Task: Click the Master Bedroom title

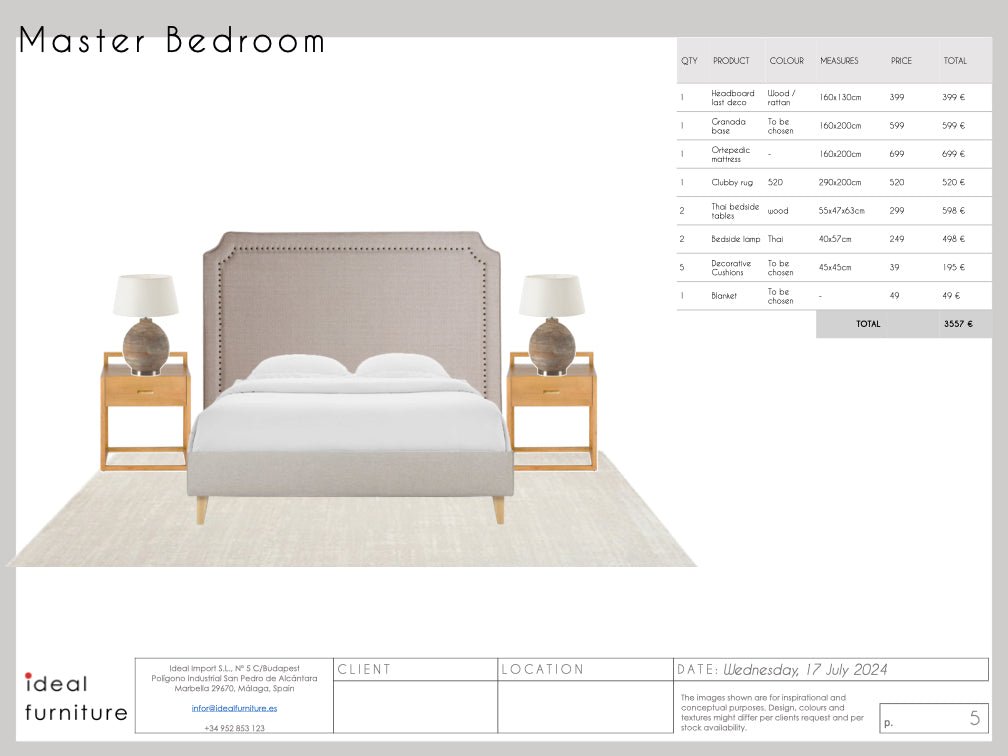Action: point(172,41)
